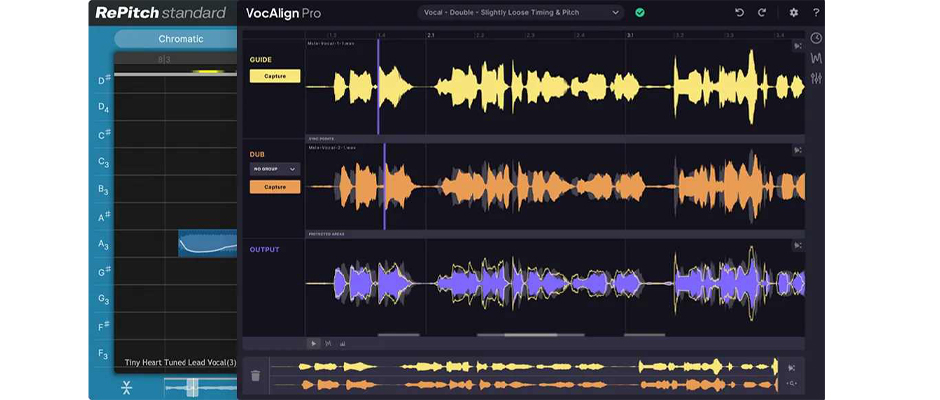
Task: Click the A3 note block in RePitch
Action: tap(207, 243)
